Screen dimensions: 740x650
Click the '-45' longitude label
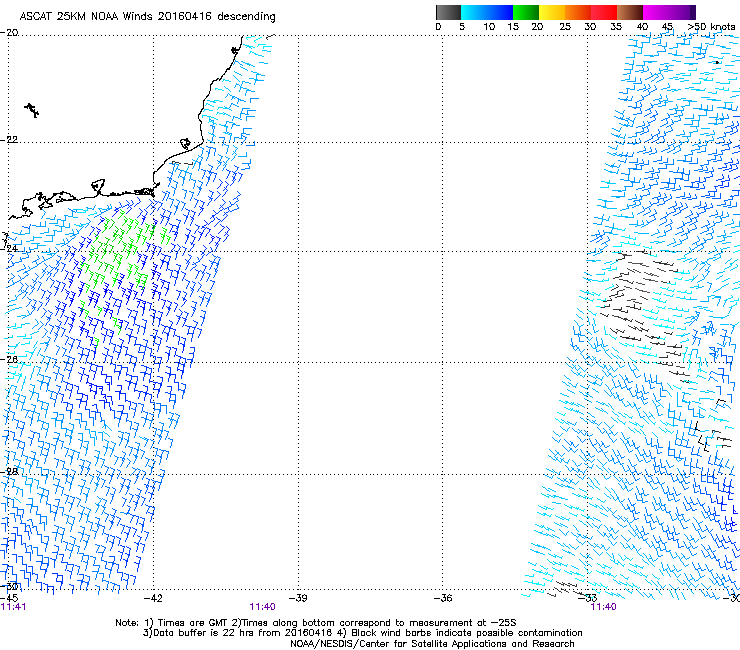[x=9, y=598]
